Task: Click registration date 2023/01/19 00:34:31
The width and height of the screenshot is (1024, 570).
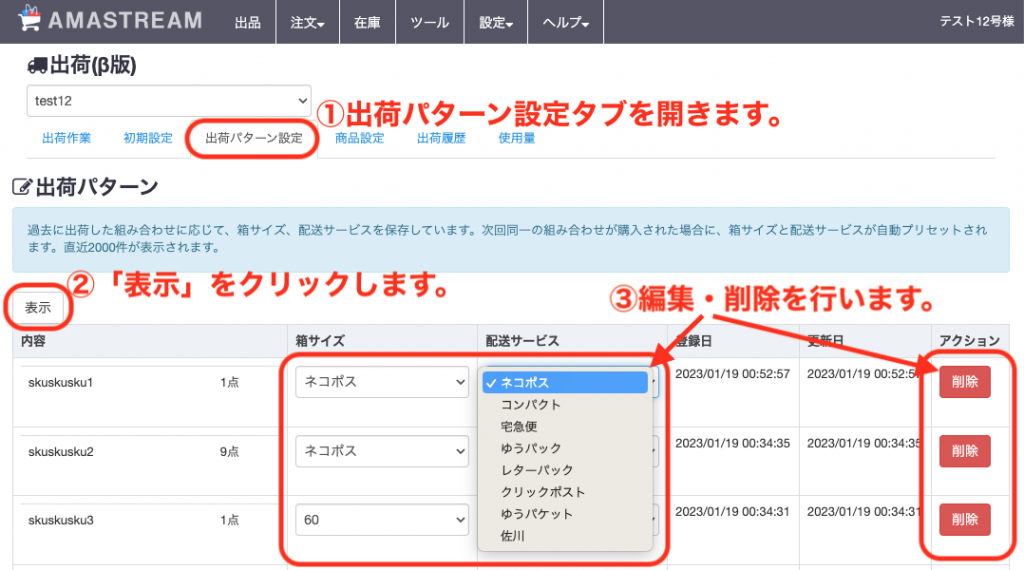Action: click(x=733, y=512)
